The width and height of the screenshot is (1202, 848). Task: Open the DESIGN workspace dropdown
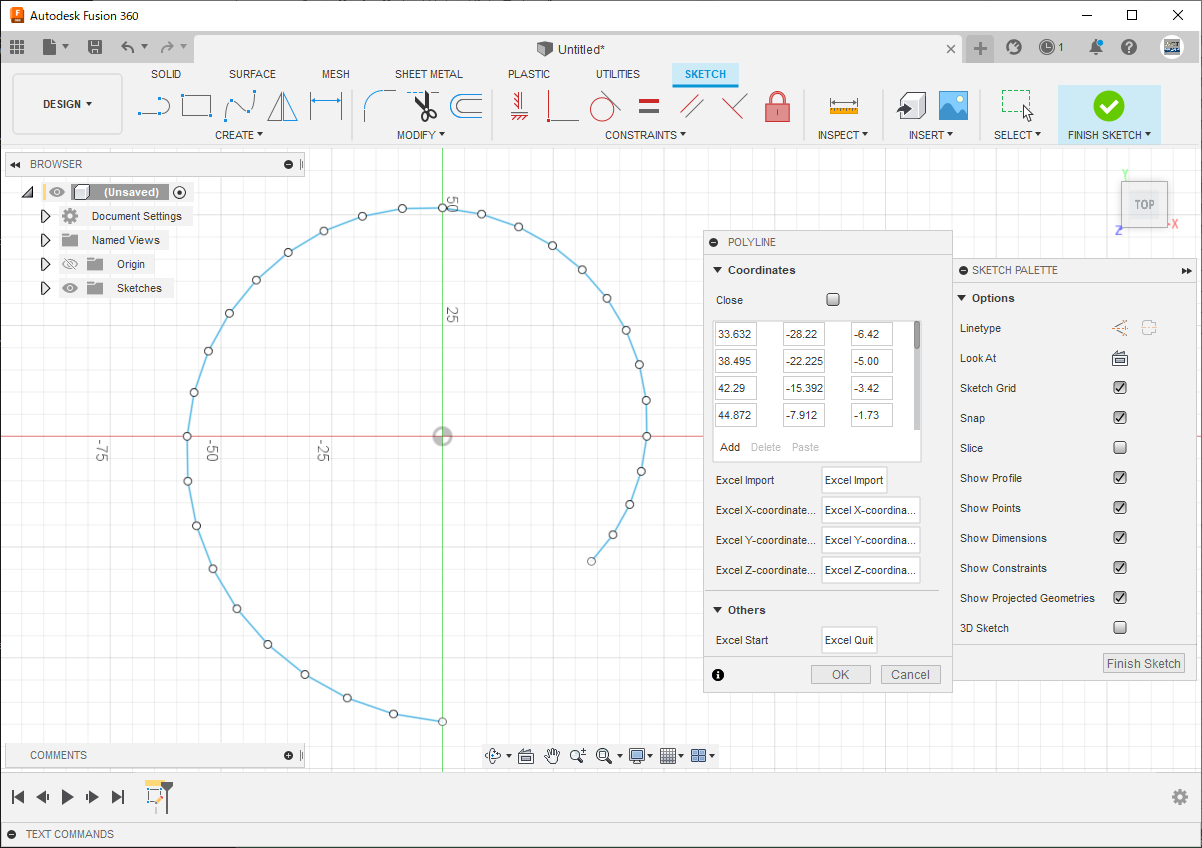[67, 104]
